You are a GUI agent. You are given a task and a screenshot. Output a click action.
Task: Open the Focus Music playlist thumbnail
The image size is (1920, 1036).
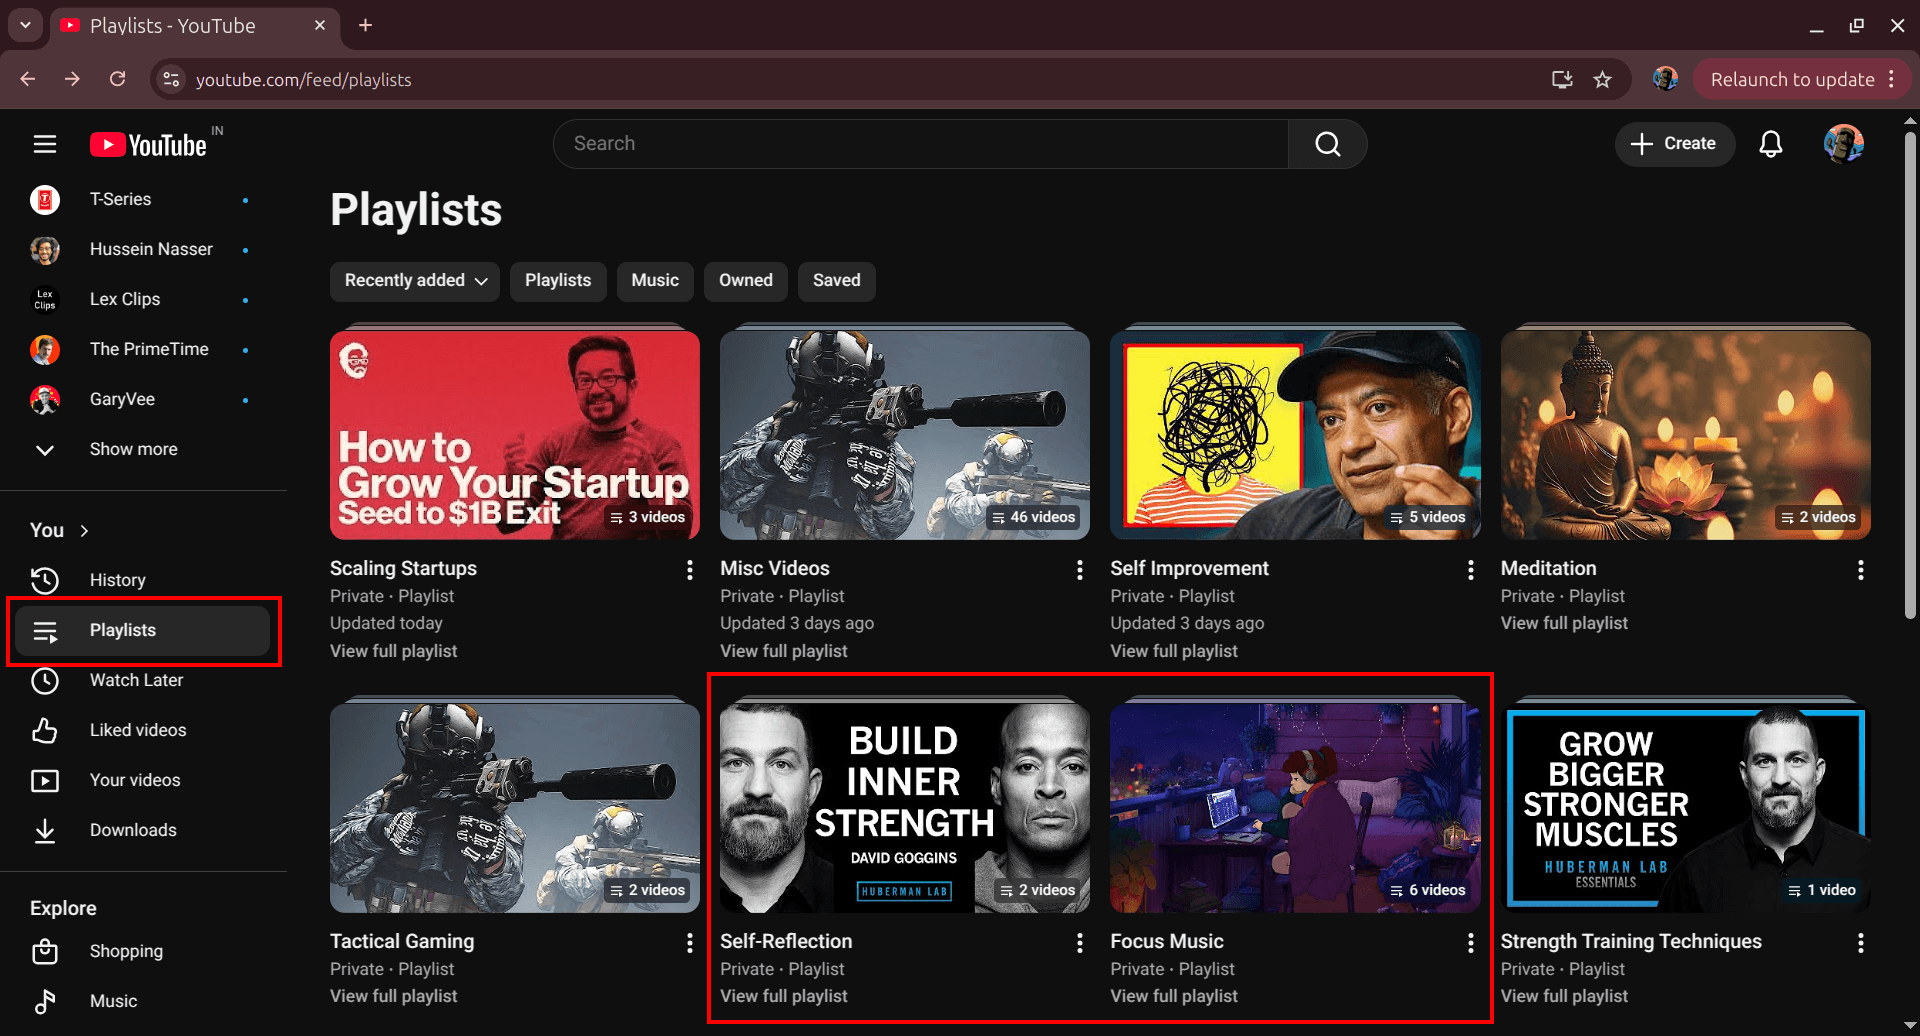1294,806
